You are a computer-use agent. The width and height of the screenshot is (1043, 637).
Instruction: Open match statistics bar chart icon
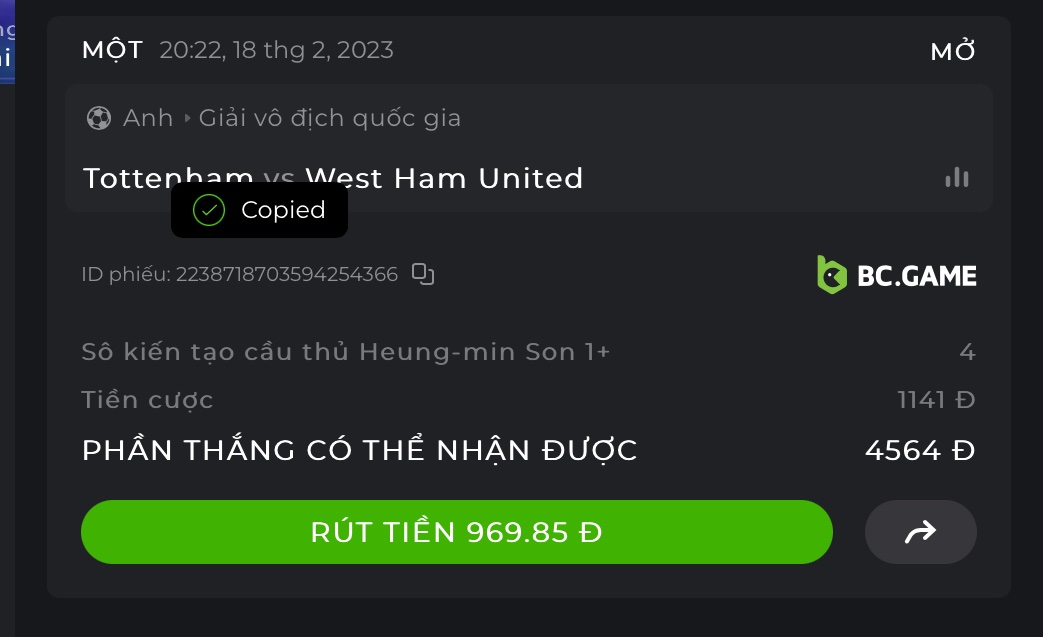click(957, 178)
